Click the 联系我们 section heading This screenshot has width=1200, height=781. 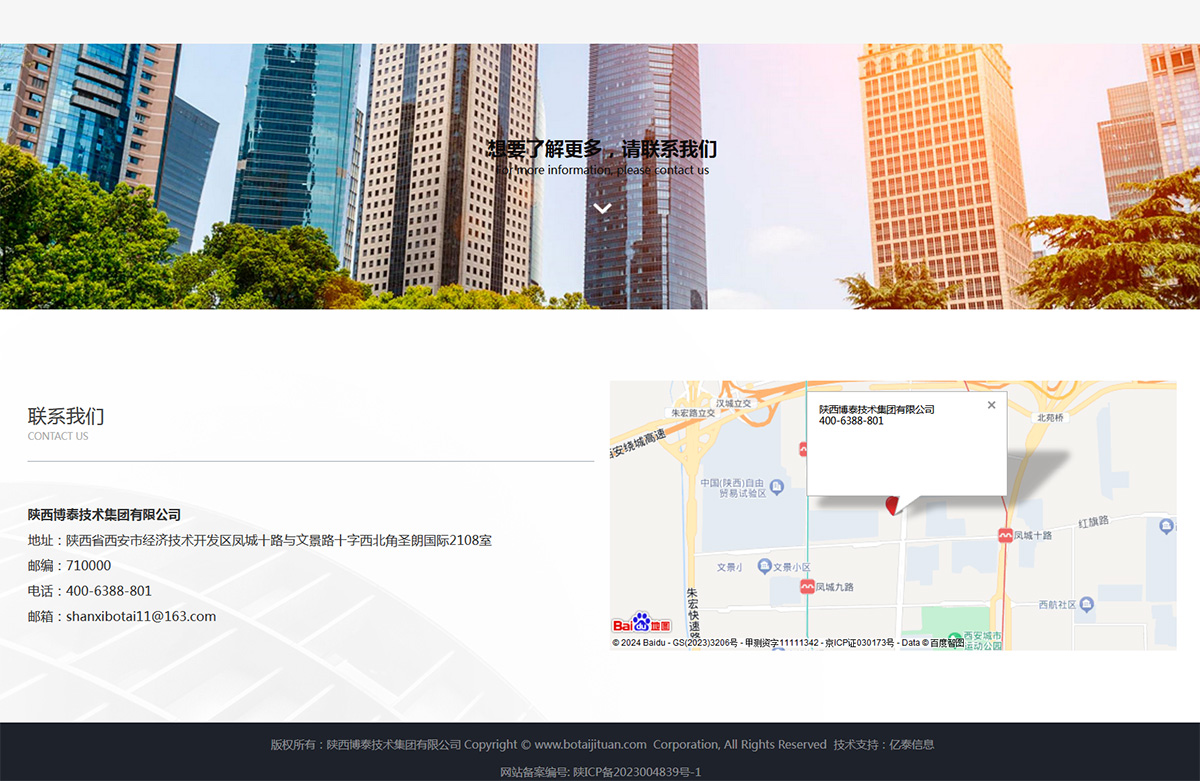pos(66,416)
